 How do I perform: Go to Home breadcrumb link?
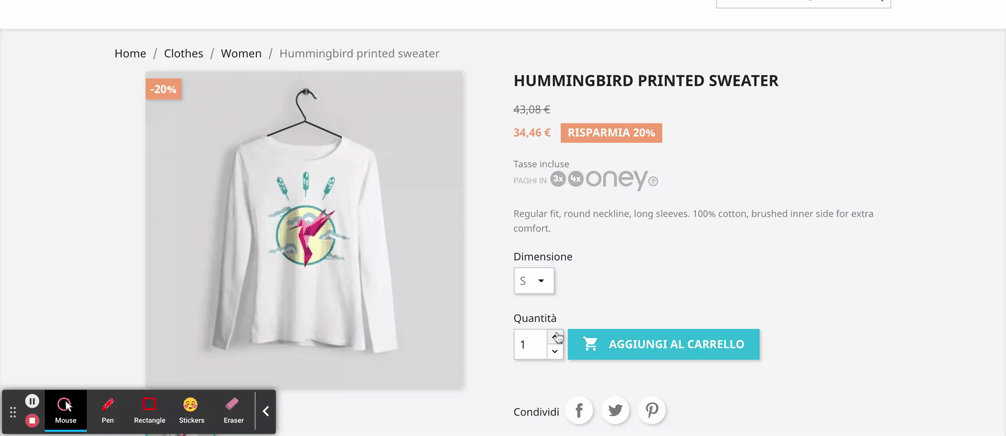tap(130, 53)
